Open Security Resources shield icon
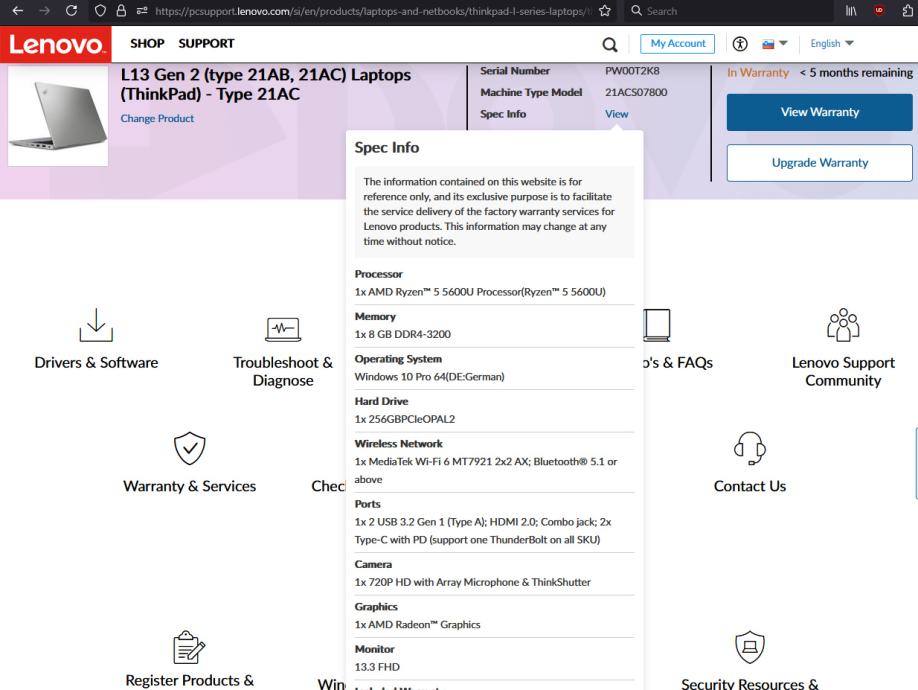918x690 pixels. (x=750, y=647)
